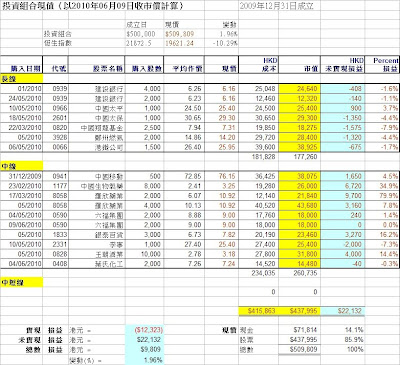Select the unrealized gain 9,700
400x365 pixels.
(x=353, y=196)
